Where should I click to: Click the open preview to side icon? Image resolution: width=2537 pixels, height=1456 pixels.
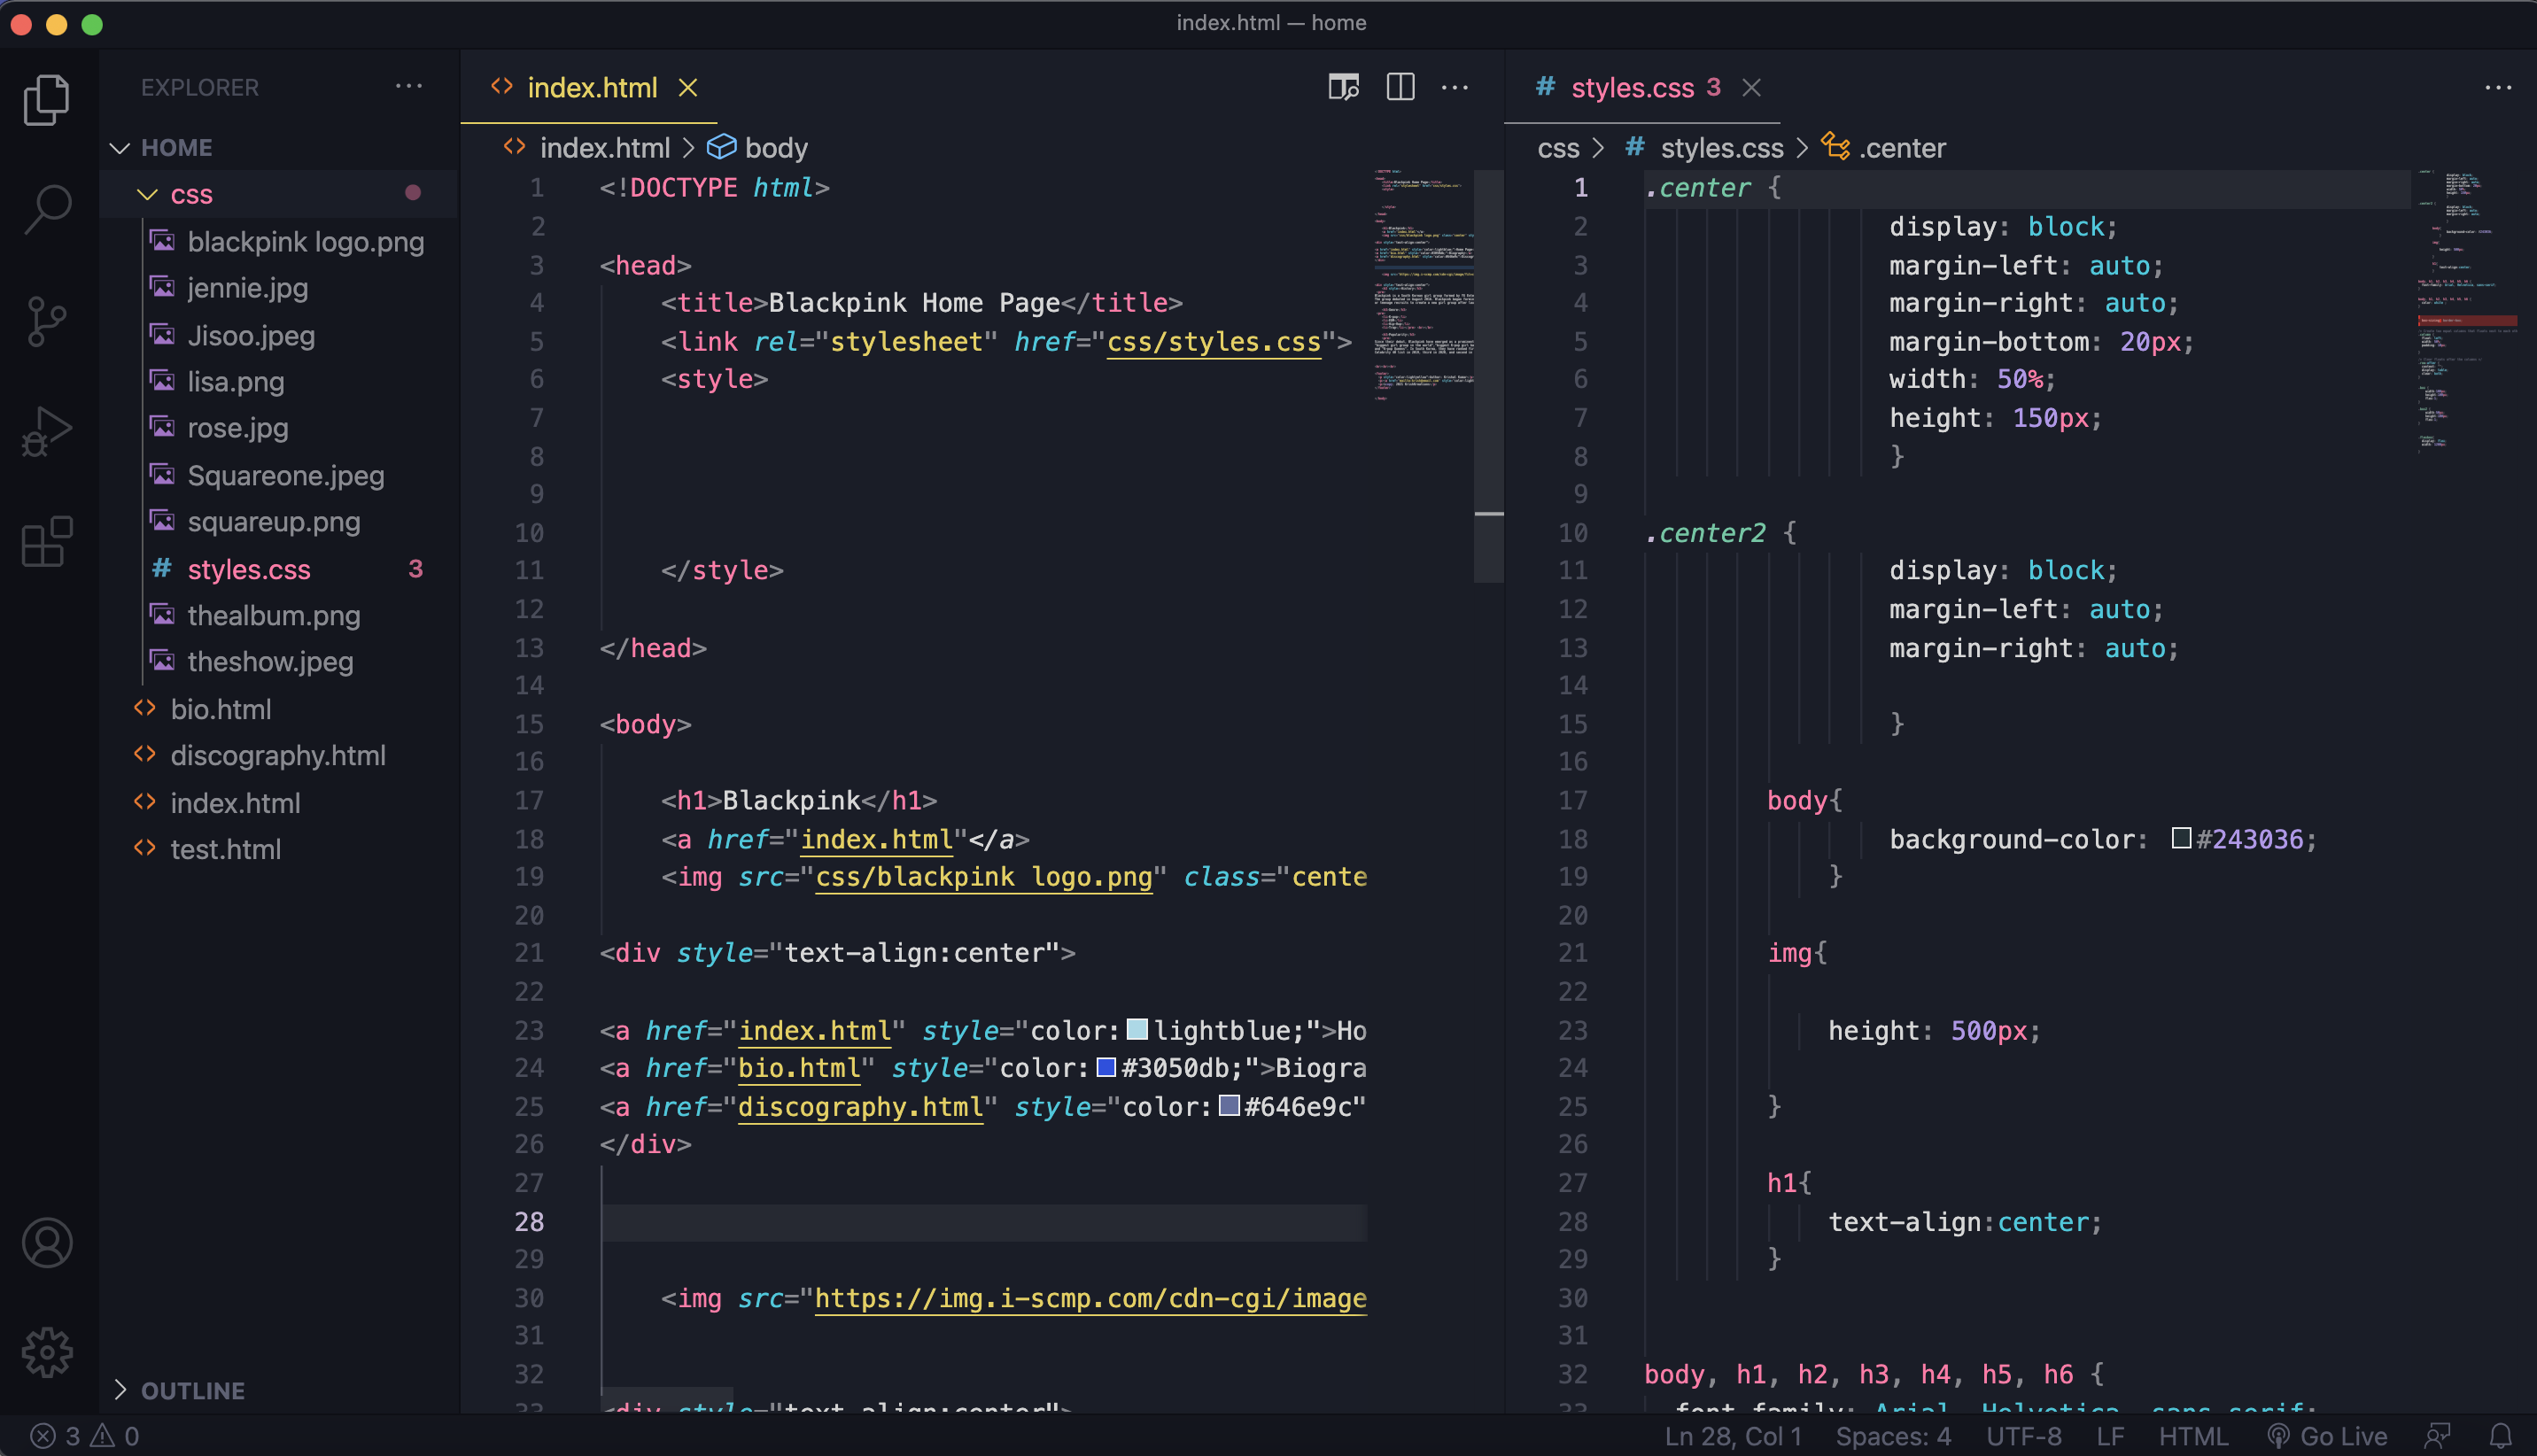coord(1343,87)
